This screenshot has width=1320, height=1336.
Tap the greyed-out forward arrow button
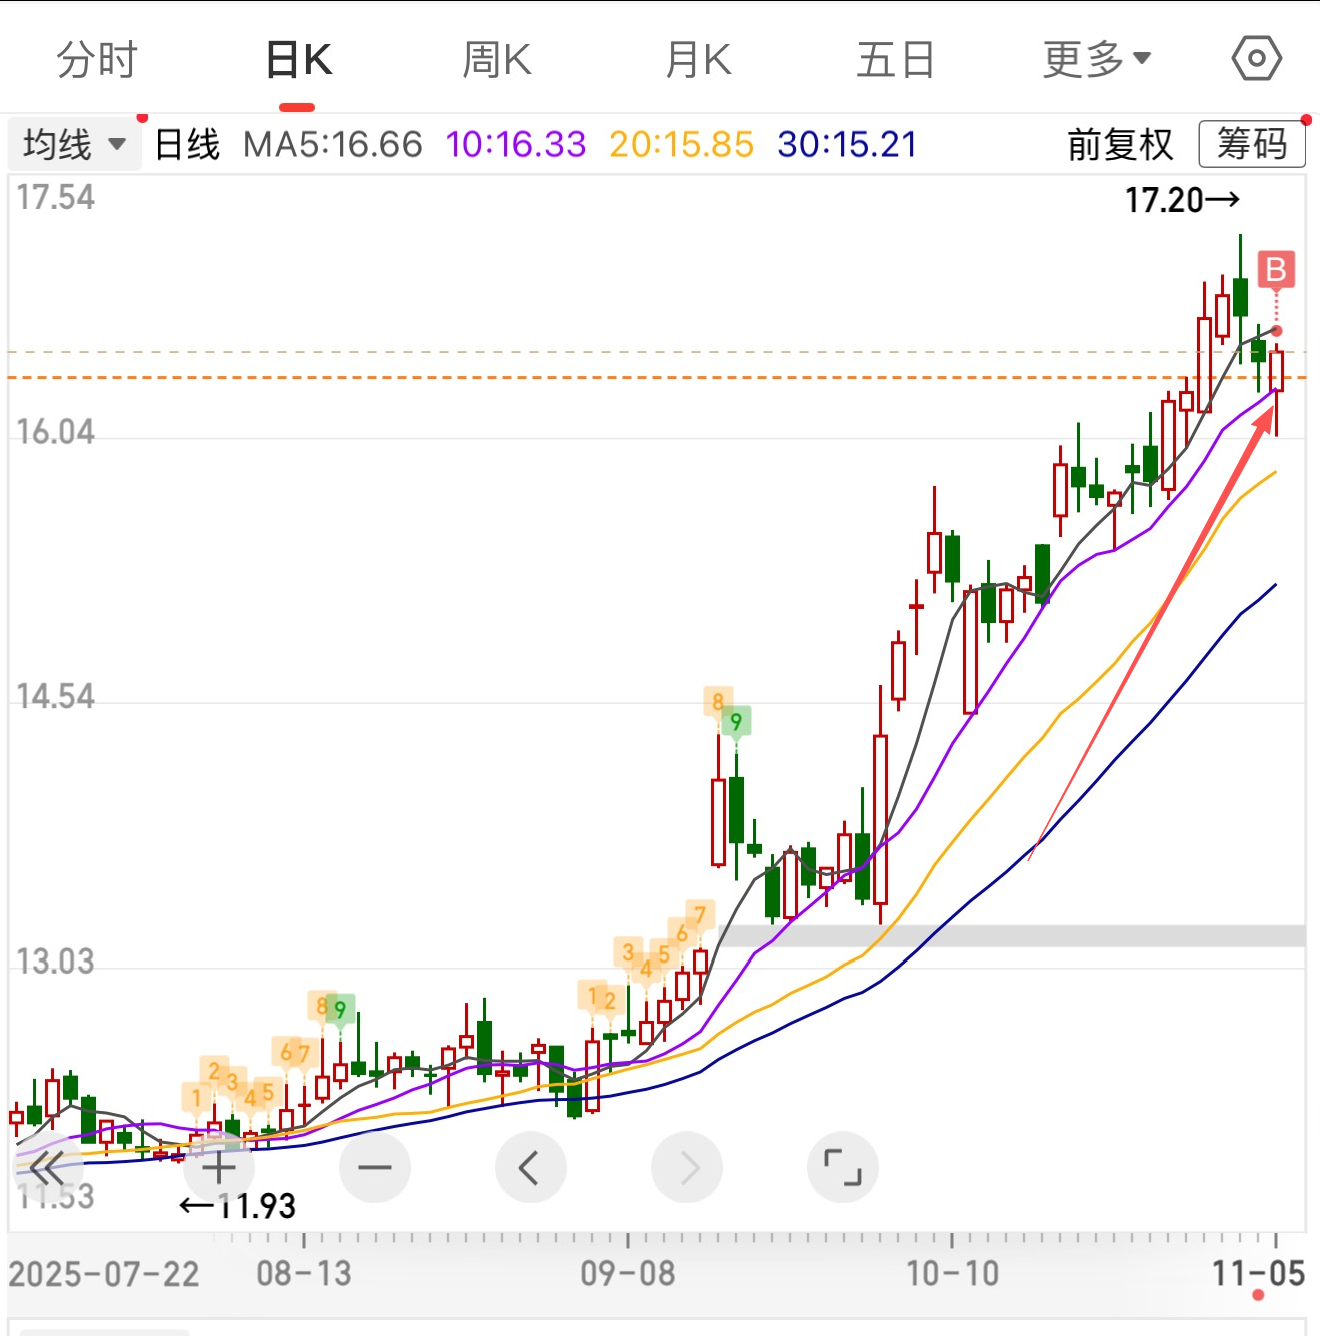687,1167
